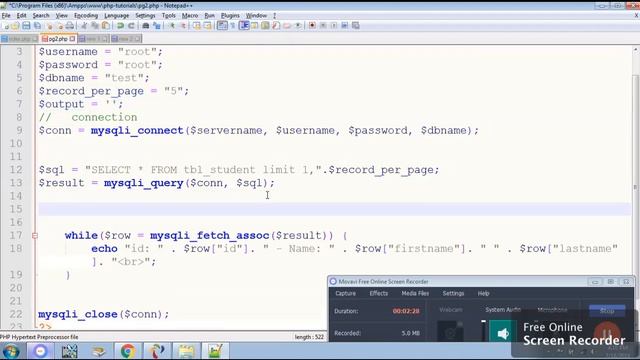Create a new file from the toolbar
This screenshot has height=360, width=640.
7,26
